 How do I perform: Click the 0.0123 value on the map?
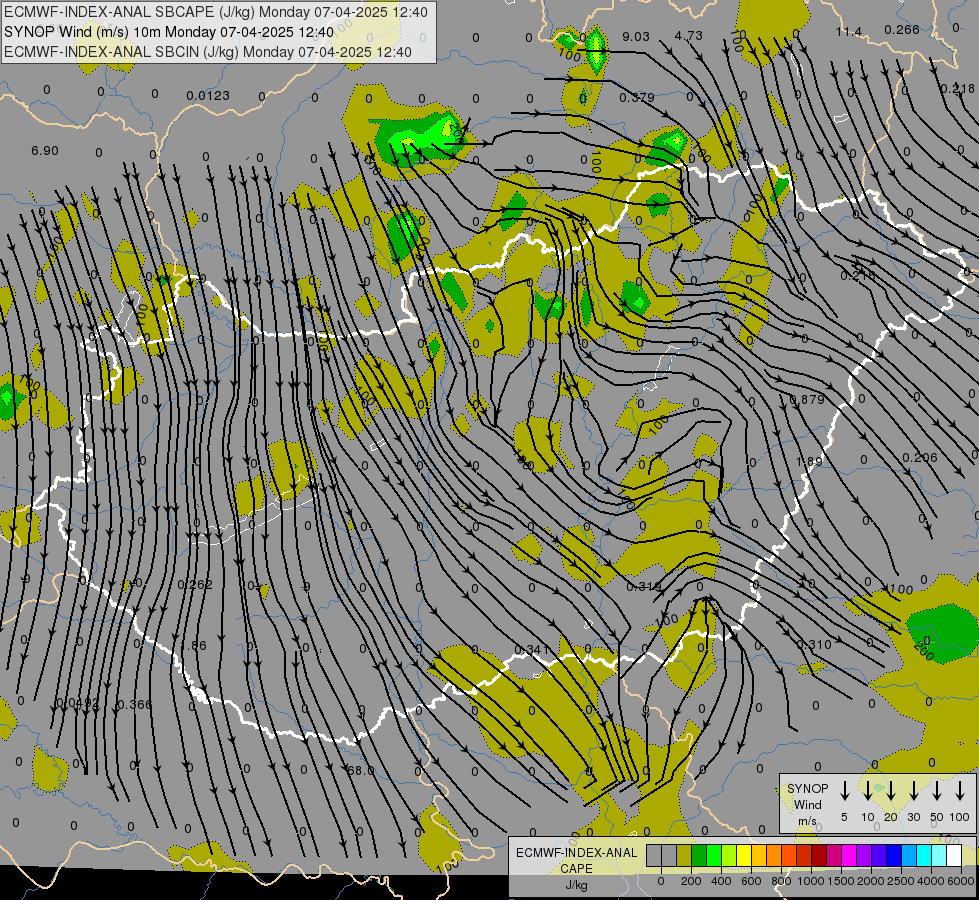click(x=208, y=96)
